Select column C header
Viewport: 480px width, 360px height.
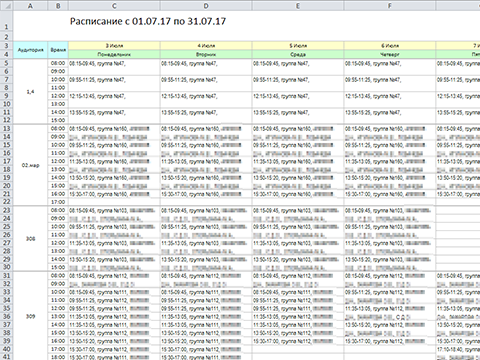pos(114,6)
